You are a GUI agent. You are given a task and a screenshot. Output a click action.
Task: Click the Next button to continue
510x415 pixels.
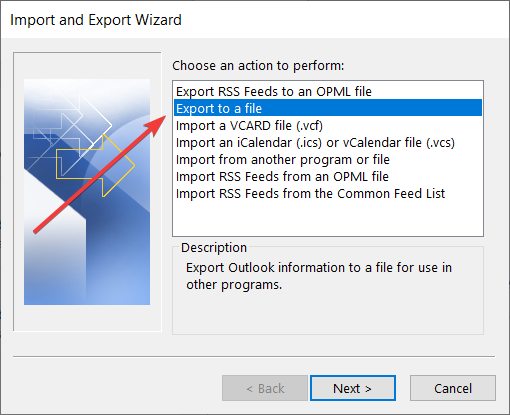(x=353, y=388)
